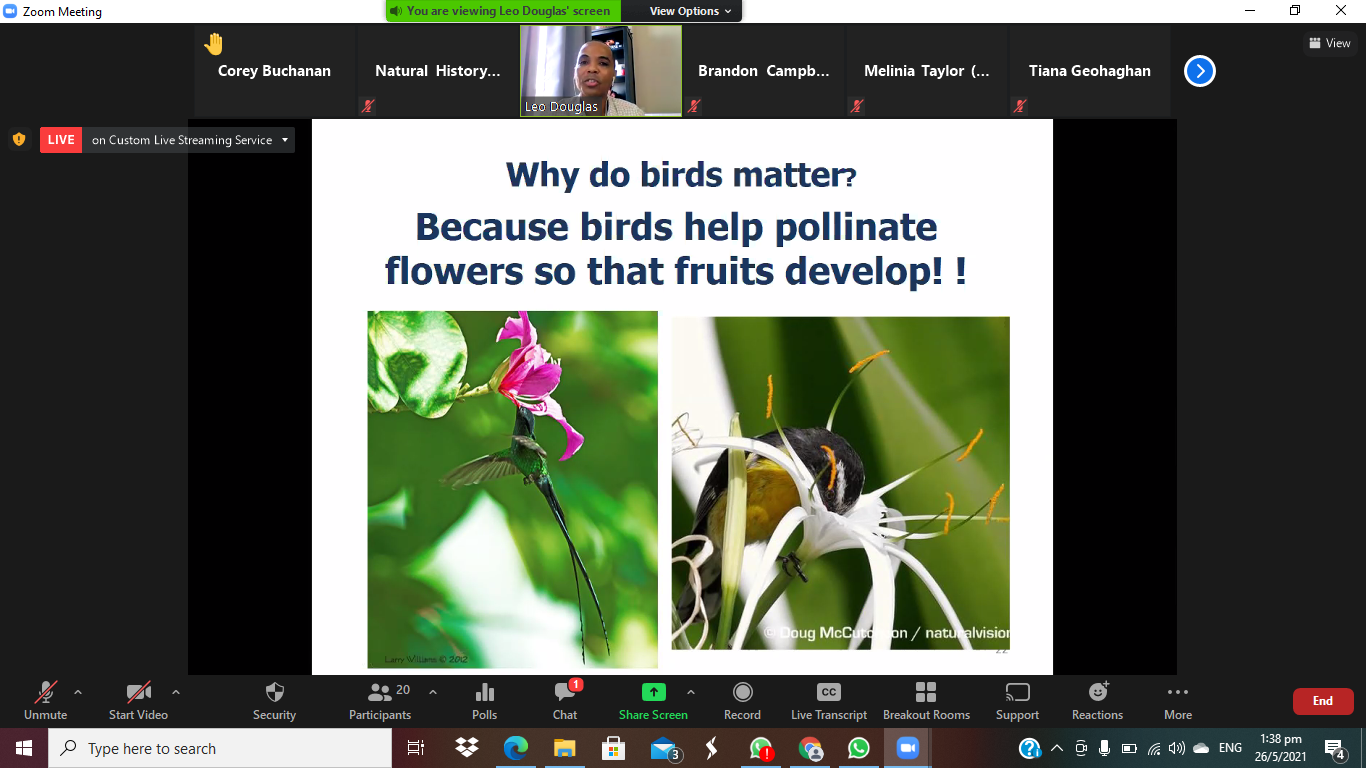Expand the Custom Live Streaming Service dropdown
The height and width of the screenshot is (768, 1366).
point(285,140)
